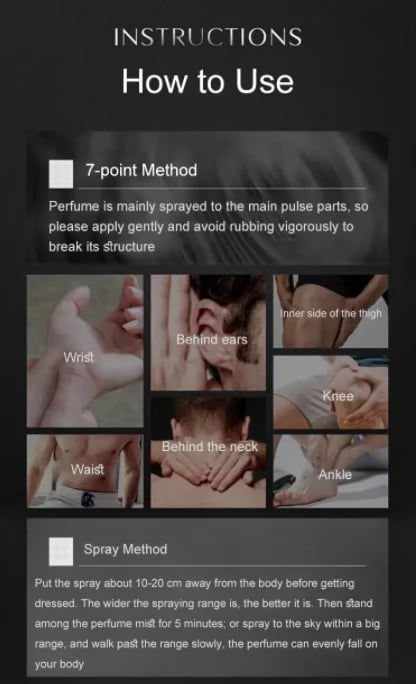Click the How to Use heading
This screenshot has height=684, width=416.
pyautogui.click(x=208, y=81)
